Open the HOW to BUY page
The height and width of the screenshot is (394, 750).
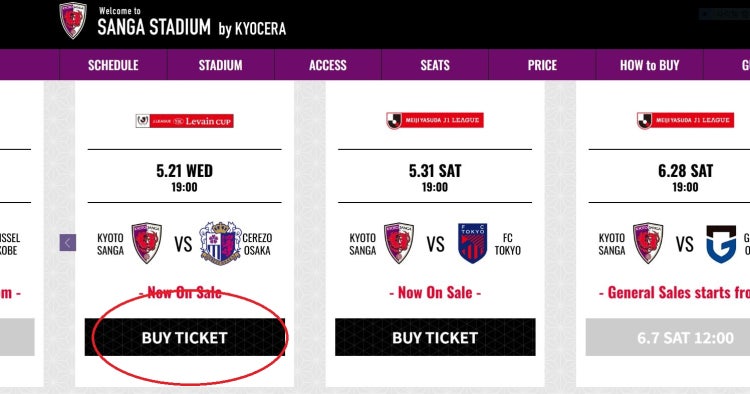(650, 65)
